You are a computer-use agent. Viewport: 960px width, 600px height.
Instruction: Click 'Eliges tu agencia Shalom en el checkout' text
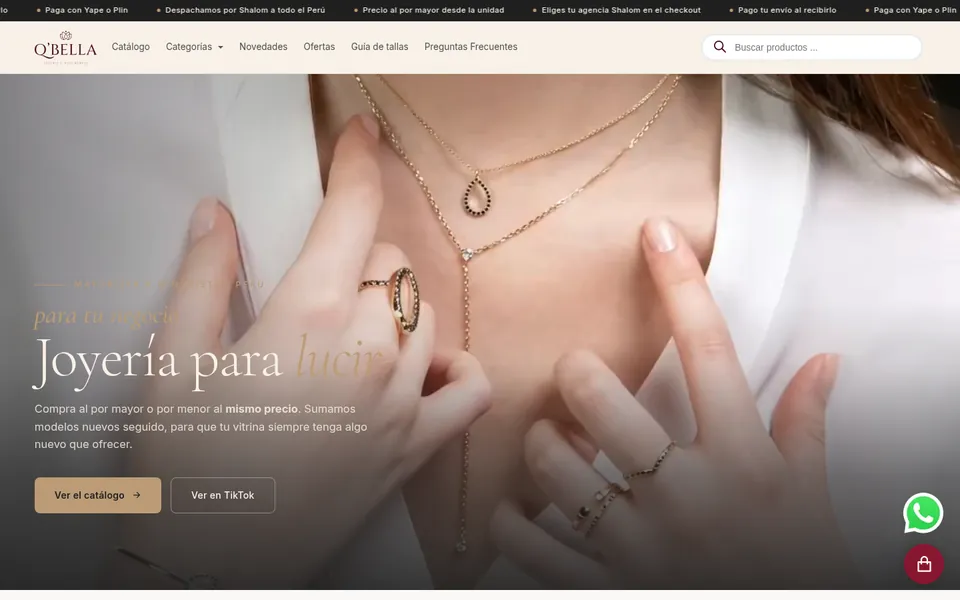621,10
